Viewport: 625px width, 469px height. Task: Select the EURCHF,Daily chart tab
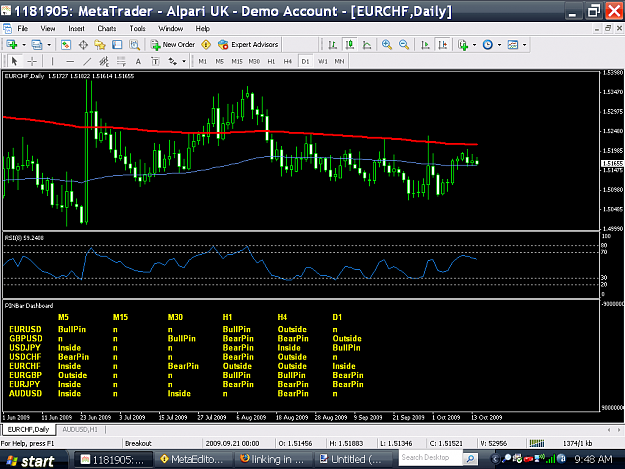pos(28,430)
